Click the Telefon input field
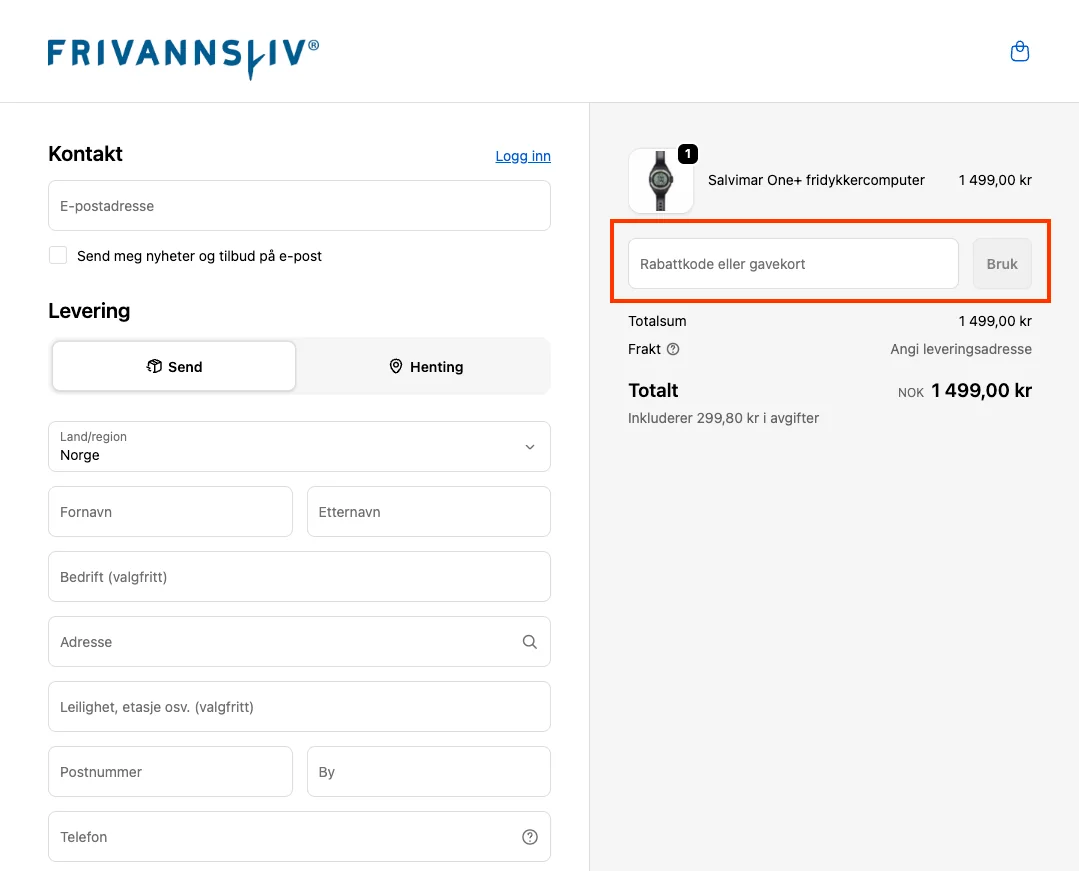This screenshot has width=1079, height=871. point(299,837)
